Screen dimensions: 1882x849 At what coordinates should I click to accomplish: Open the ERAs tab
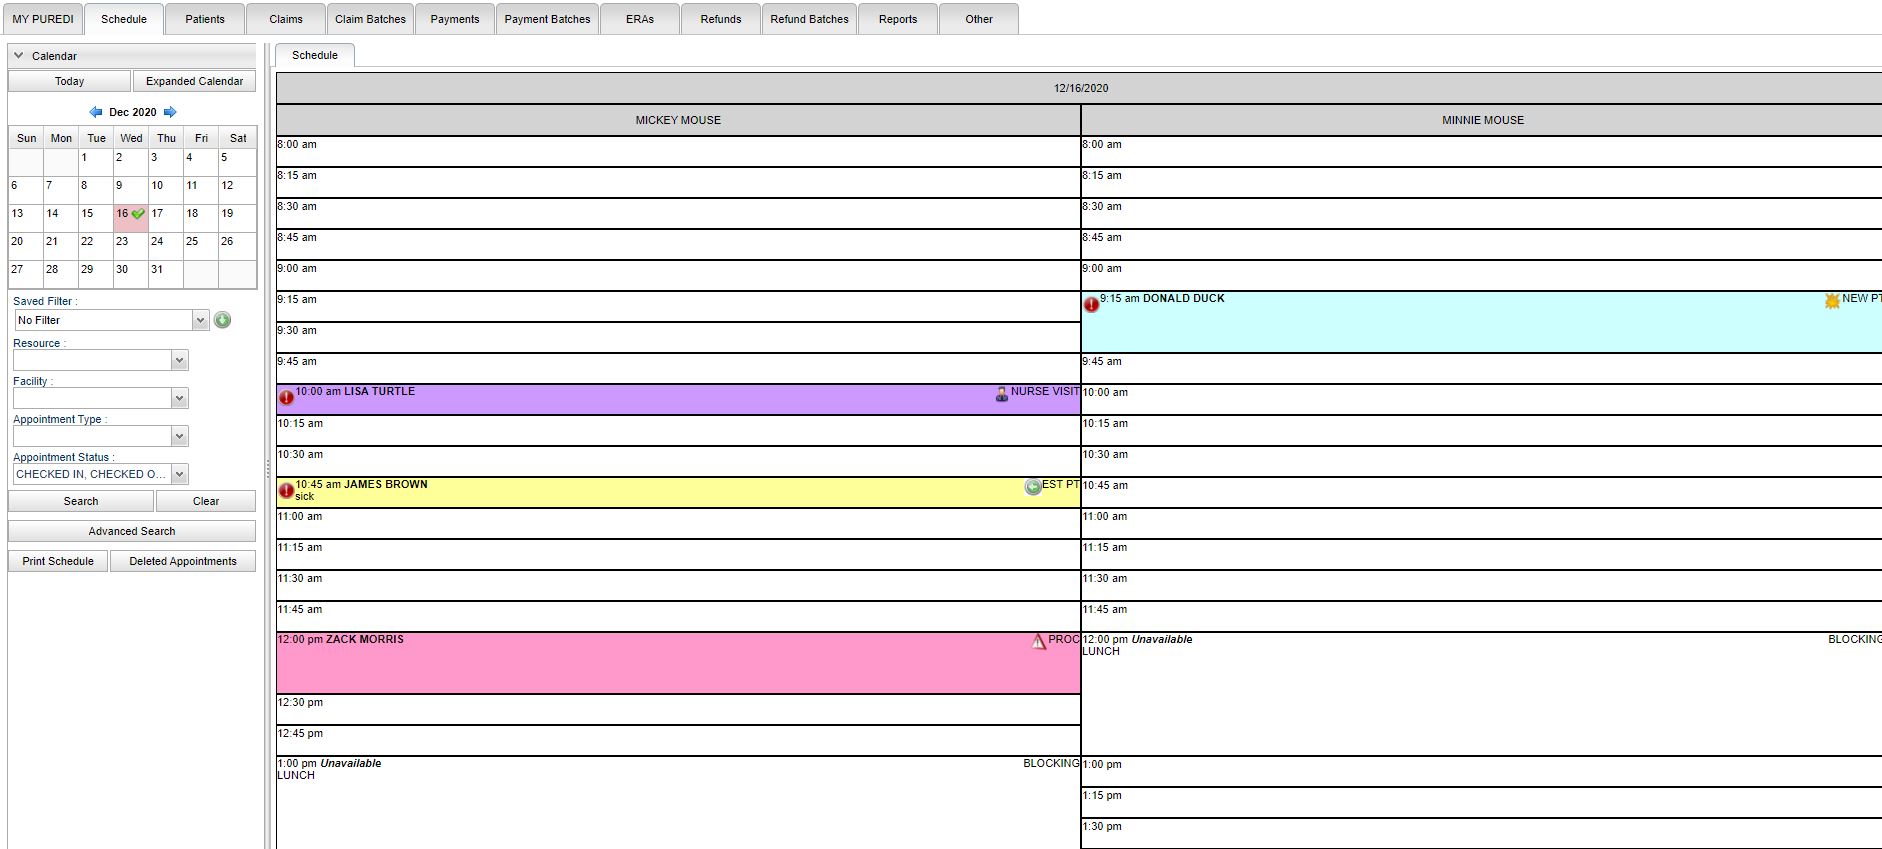[640, 19]
